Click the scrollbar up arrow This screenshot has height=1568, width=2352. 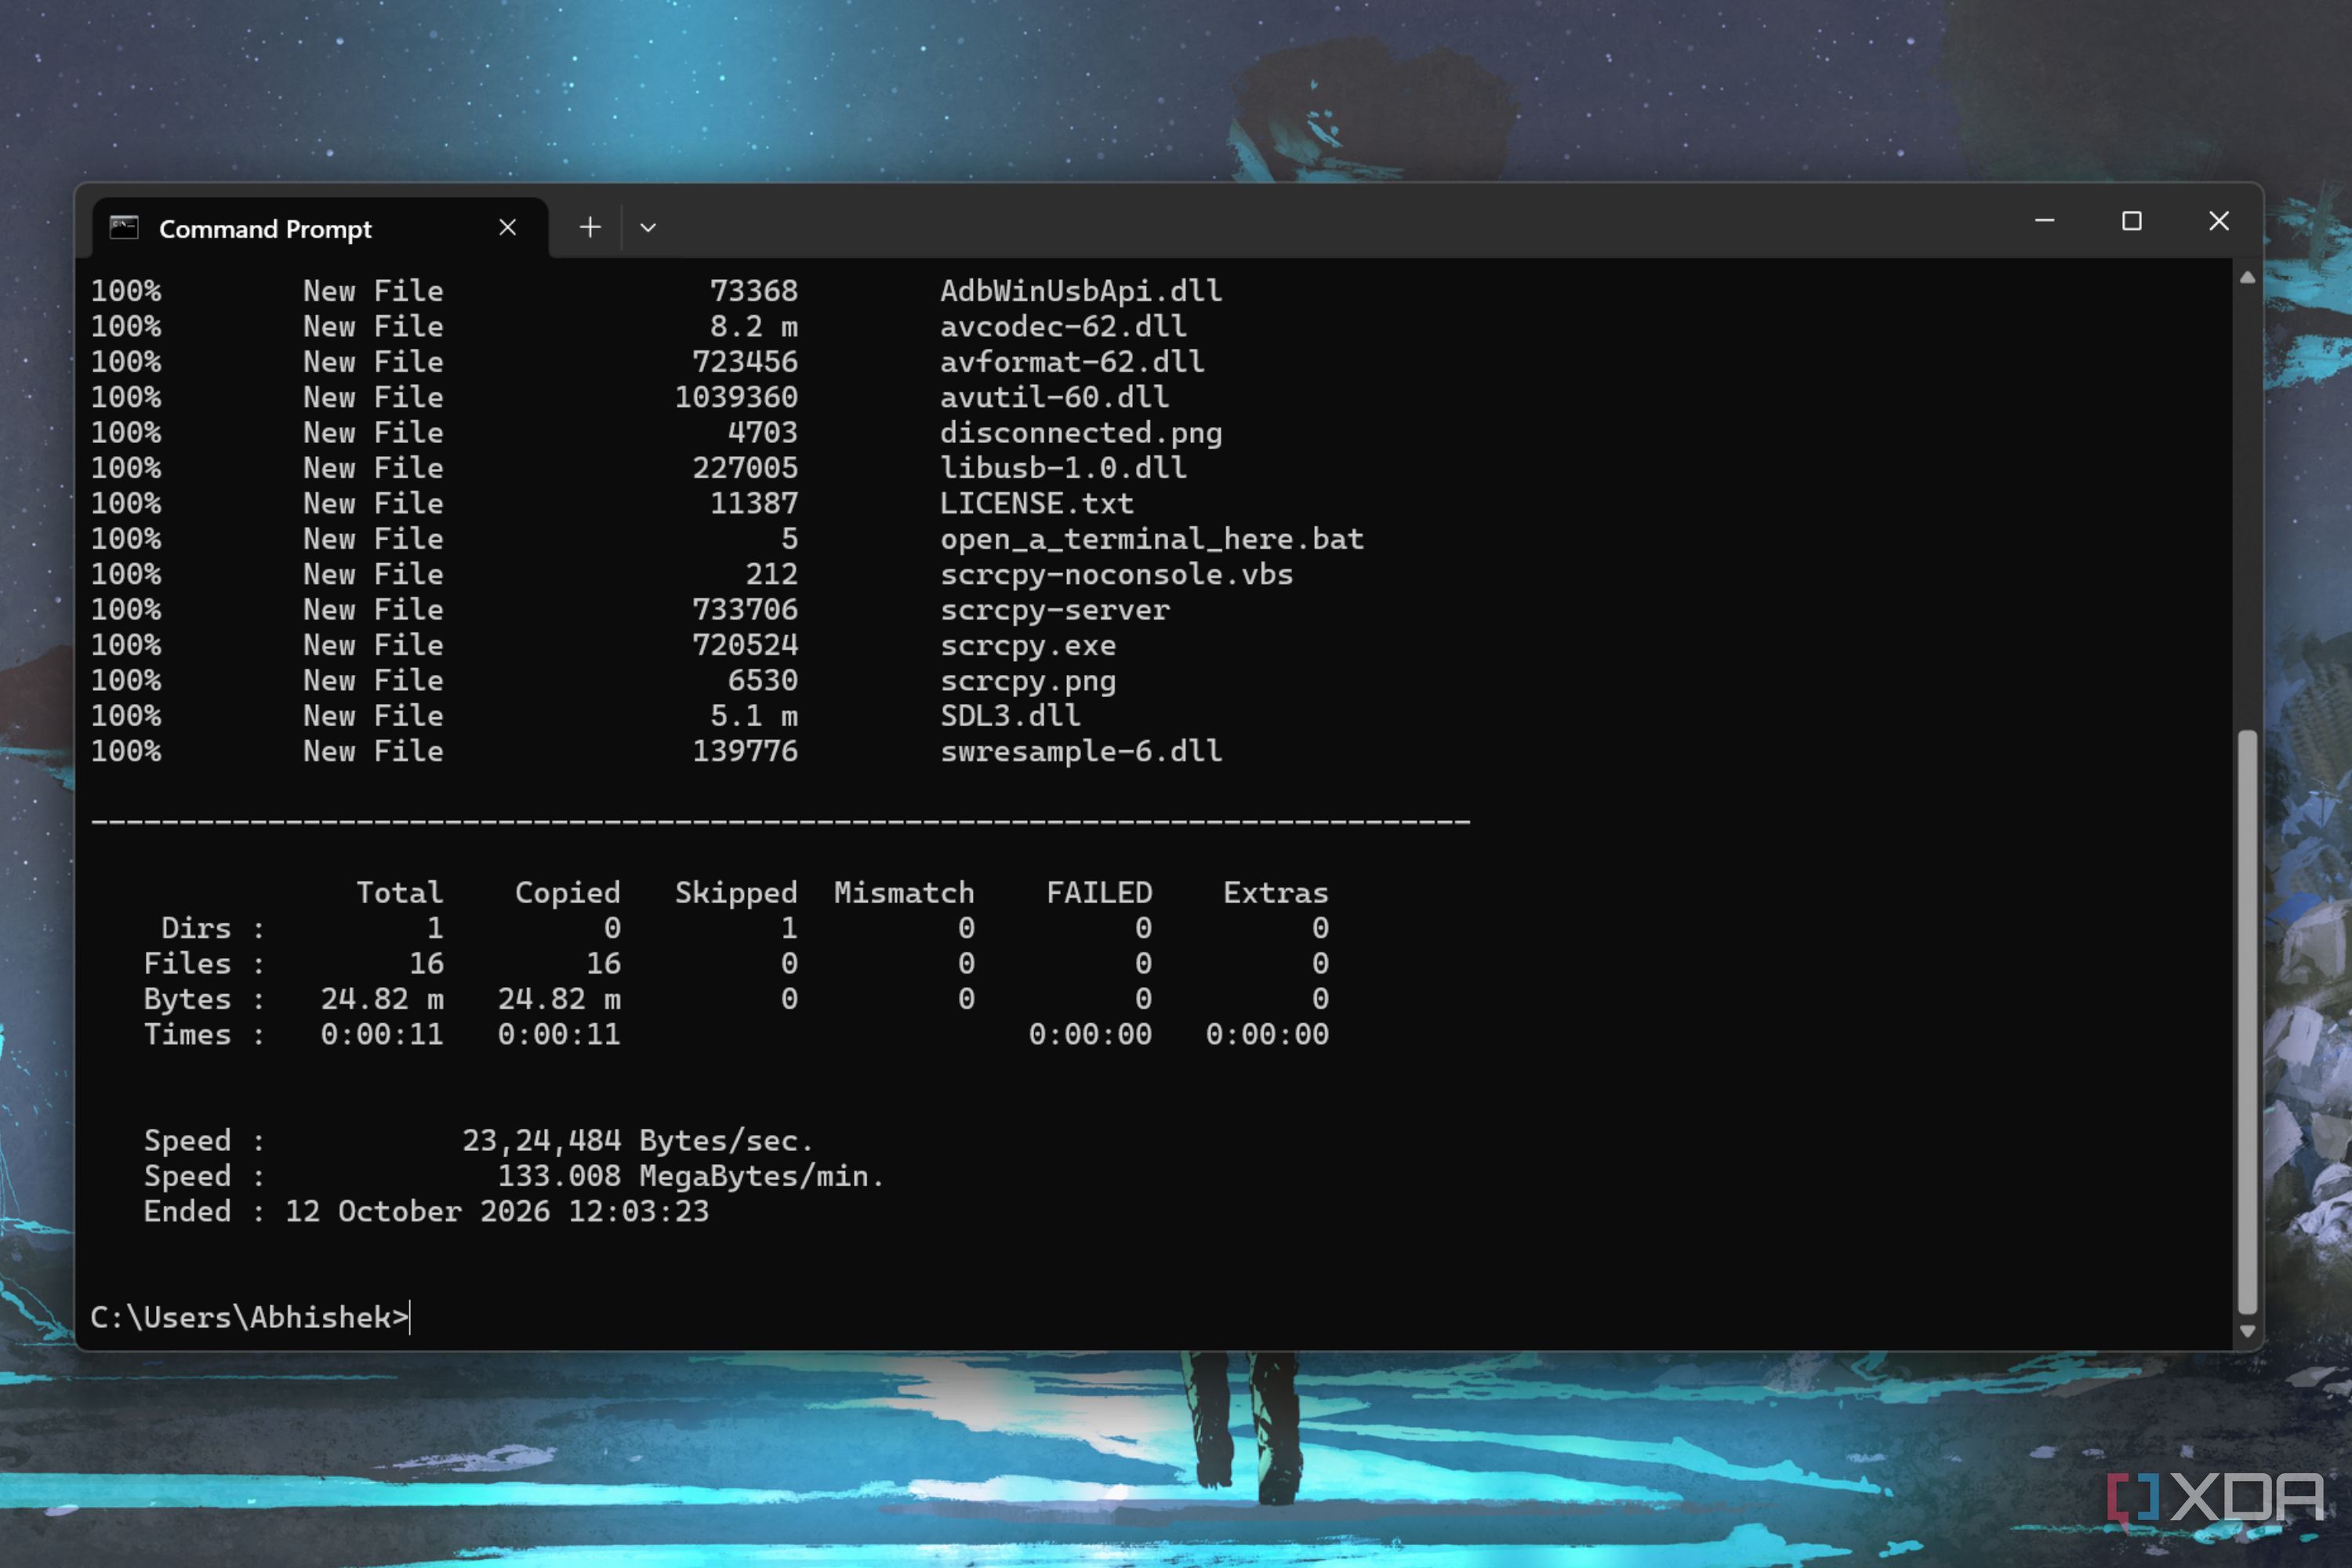coord(2247,278)
